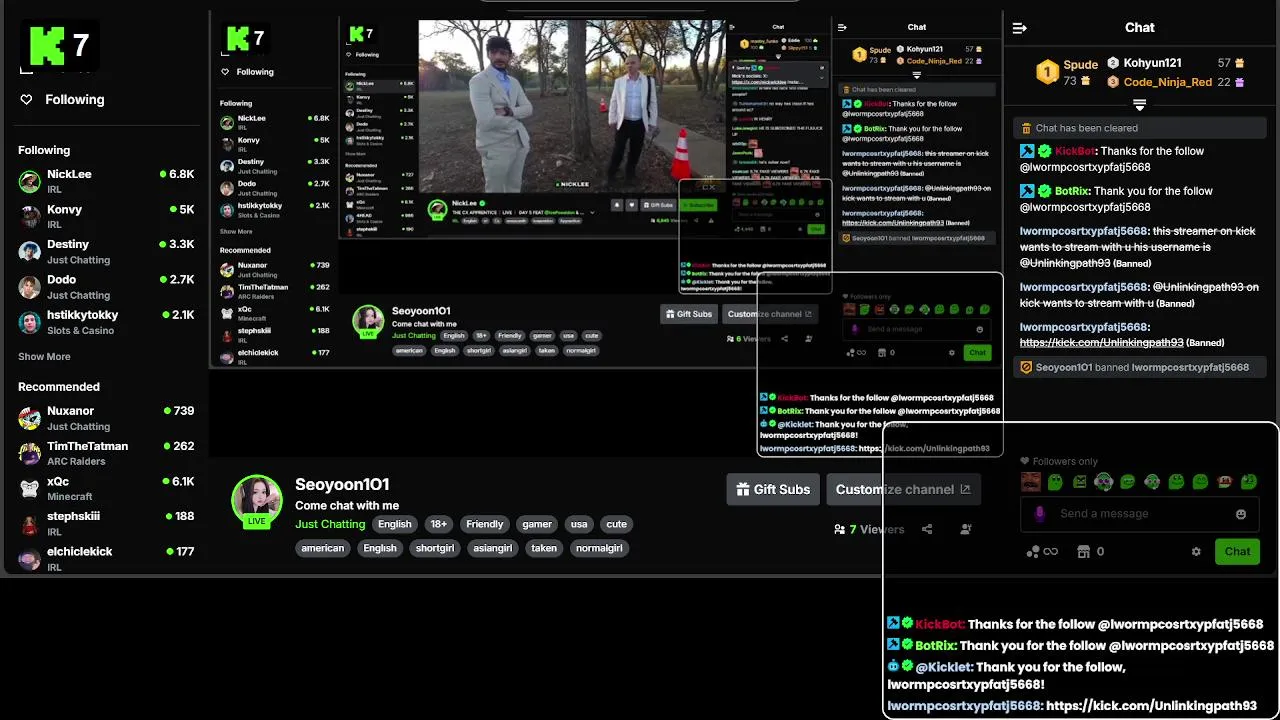This screenshot has width=1280, height=720.
Task: Open Nuxanor recommended channel
Action: pos(106,418)
